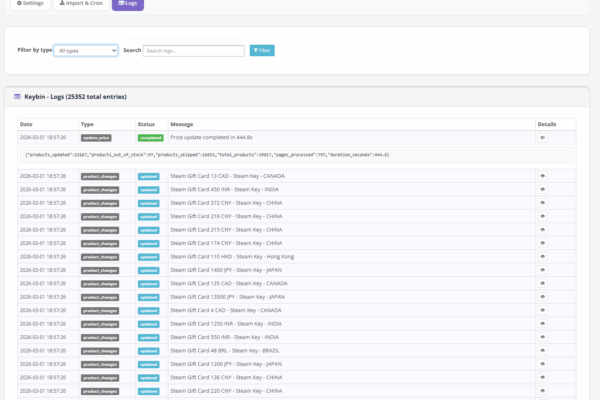This screenshot has width=600, height=400.
Task: Click eye icon for Steam Gift Card 48 BRL
Action: point(543,351)
